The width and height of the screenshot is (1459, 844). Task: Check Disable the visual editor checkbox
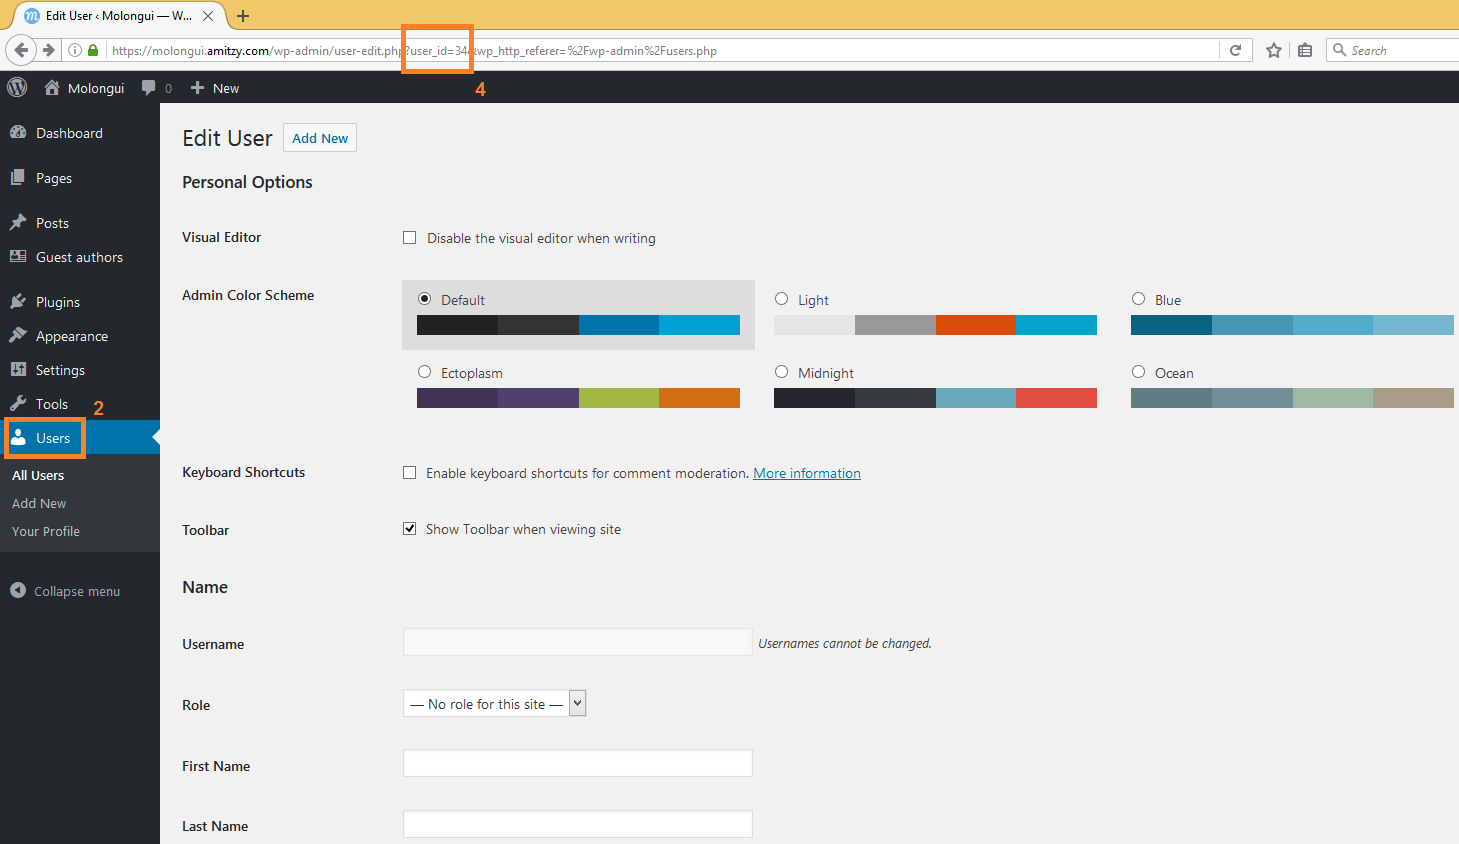click(409, 237)
